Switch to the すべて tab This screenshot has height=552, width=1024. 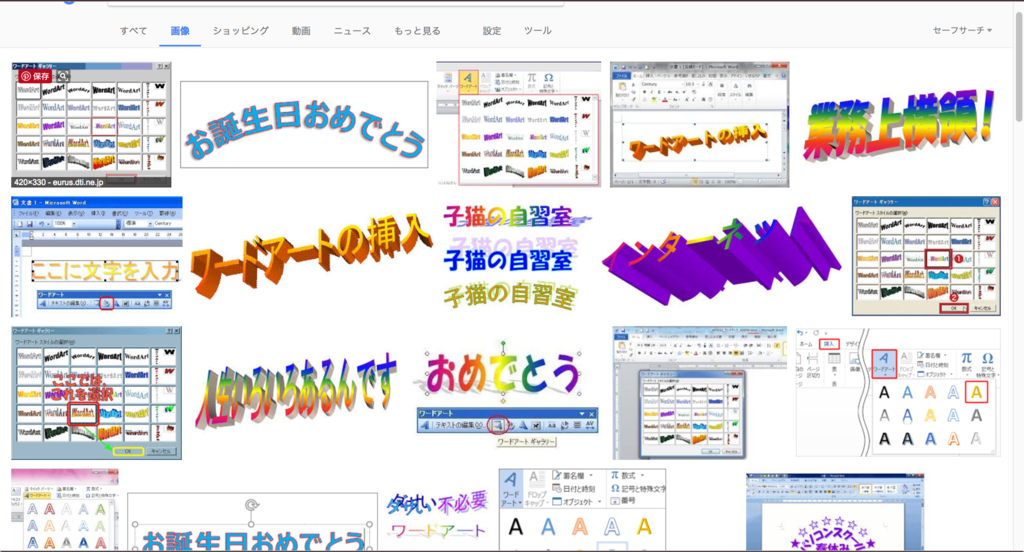click(133, 31)
